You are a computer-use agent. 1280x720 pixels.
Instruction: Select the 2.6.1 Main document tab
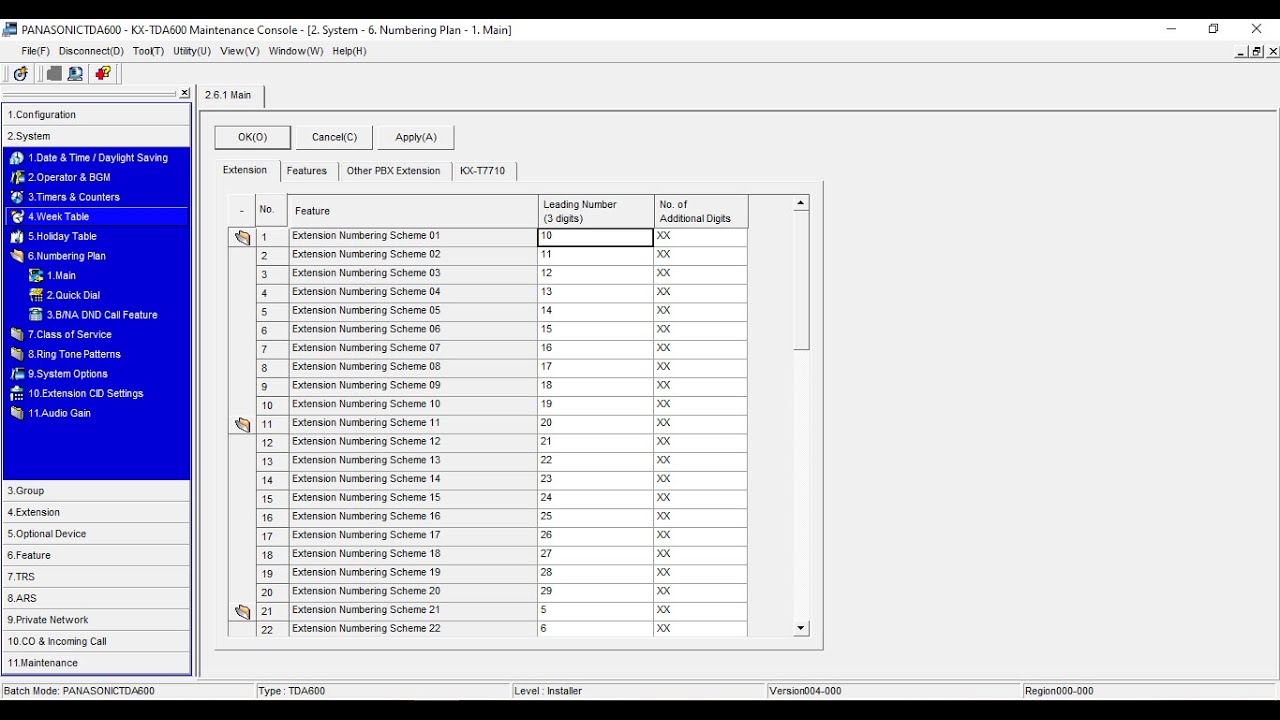point(229,95)
